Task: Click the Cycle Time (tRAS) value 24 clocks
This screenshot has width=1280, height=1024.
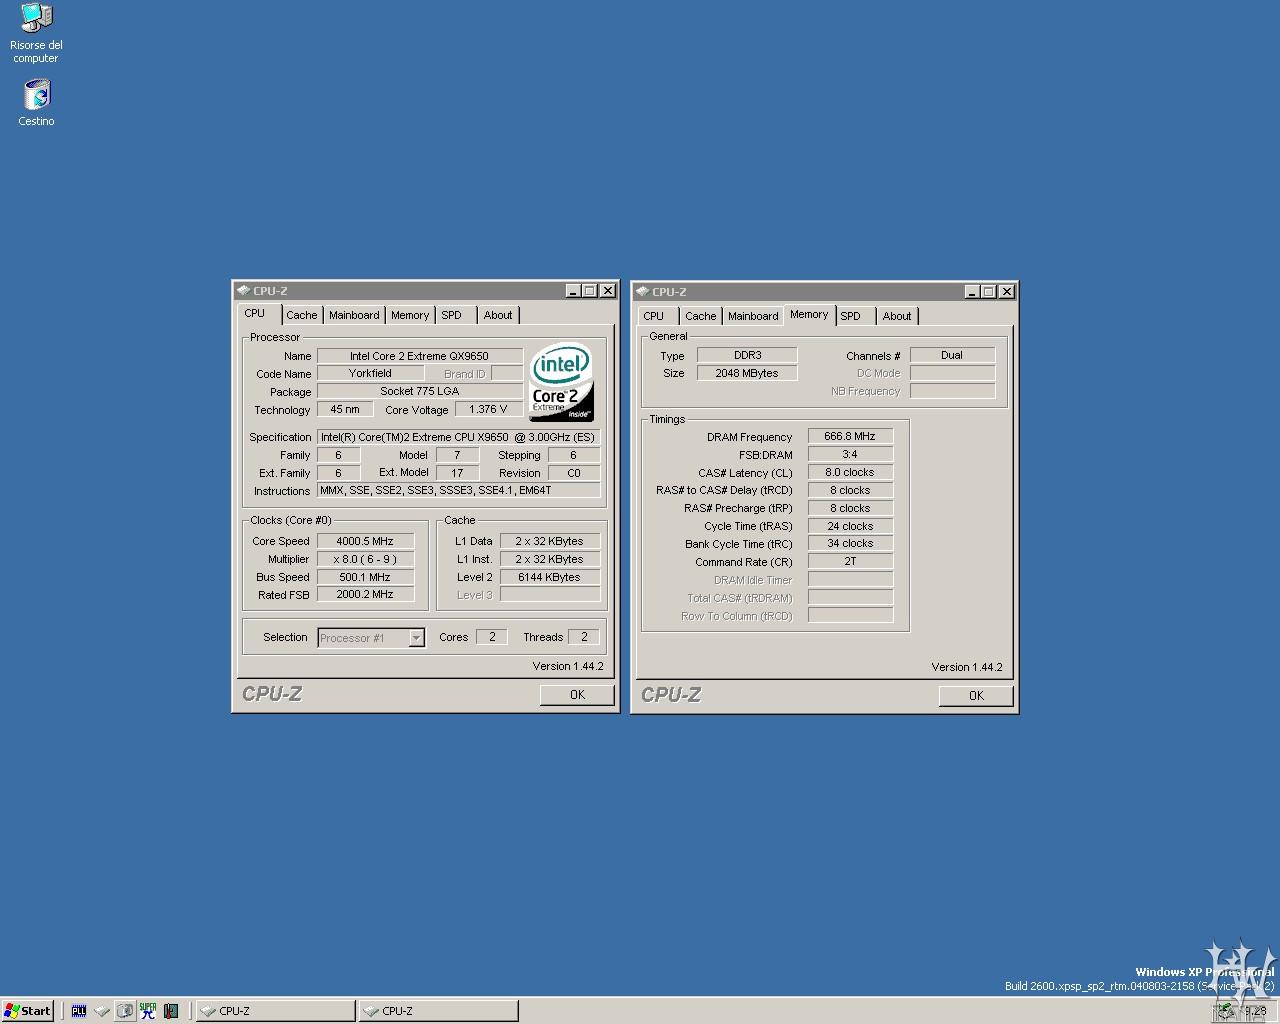Action: pyautogui.click(x=850, y=526)
